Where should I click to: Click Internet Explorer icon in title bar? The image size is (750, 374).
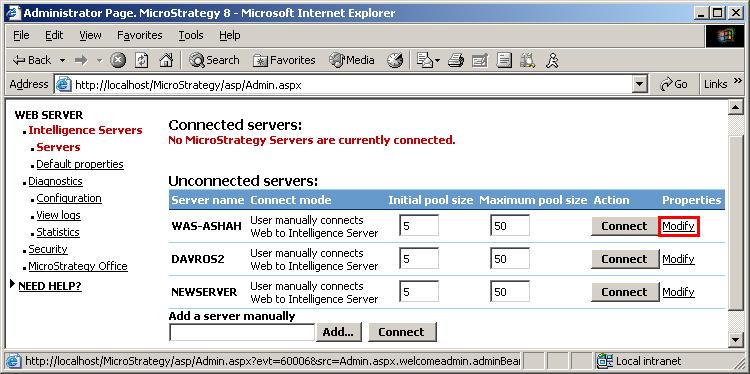pyautogui.click(x=13, y=13)
